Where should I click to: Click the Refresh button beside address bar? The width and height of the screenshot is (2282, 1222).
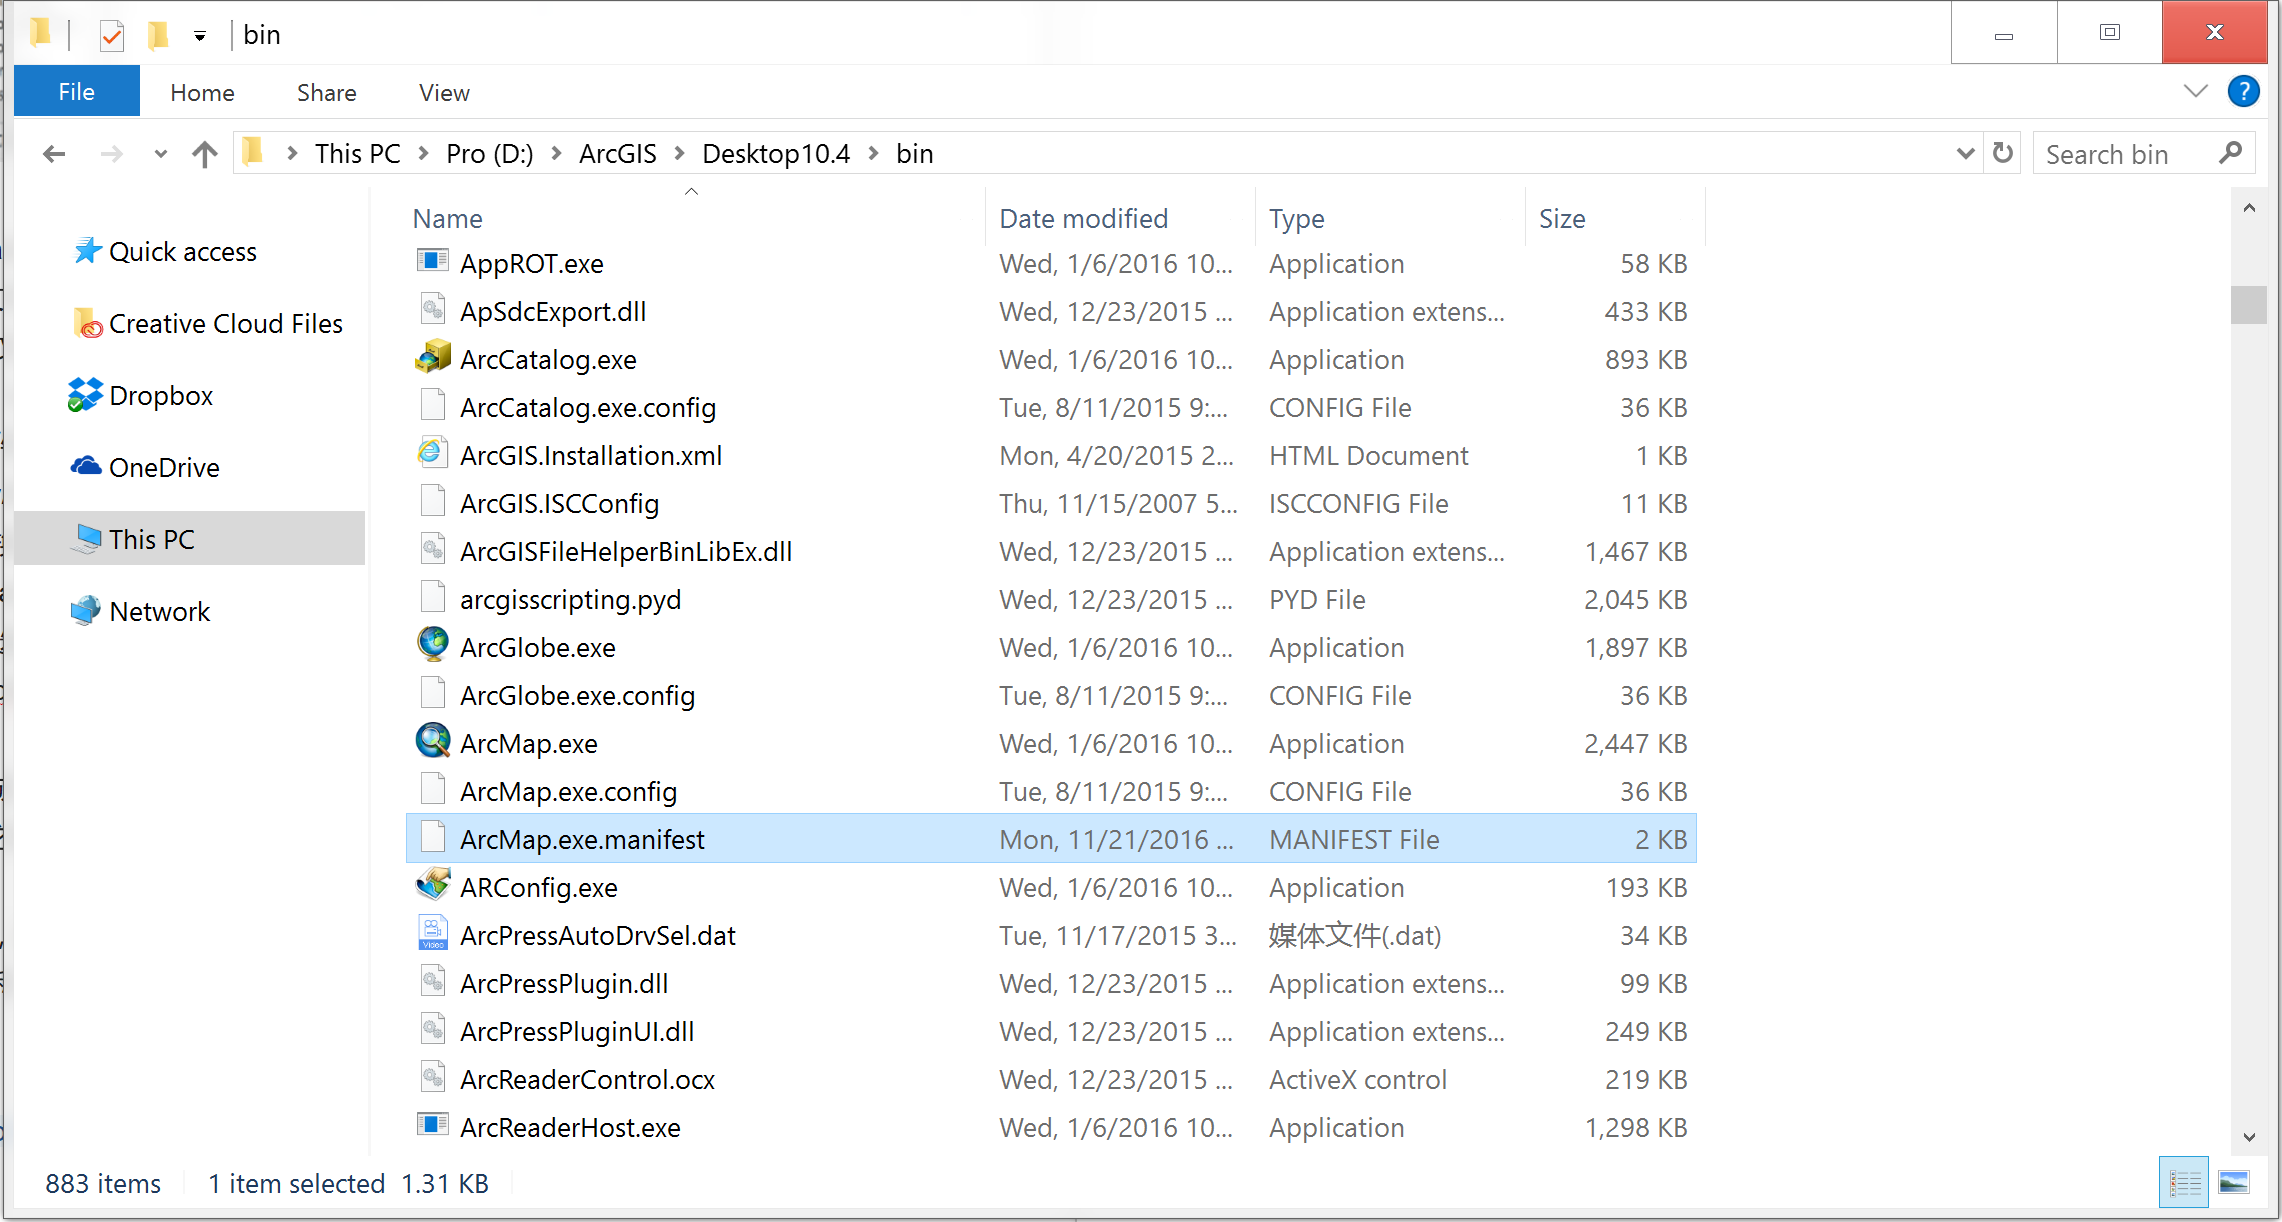pyautogui.click(x=2002, y=153)
